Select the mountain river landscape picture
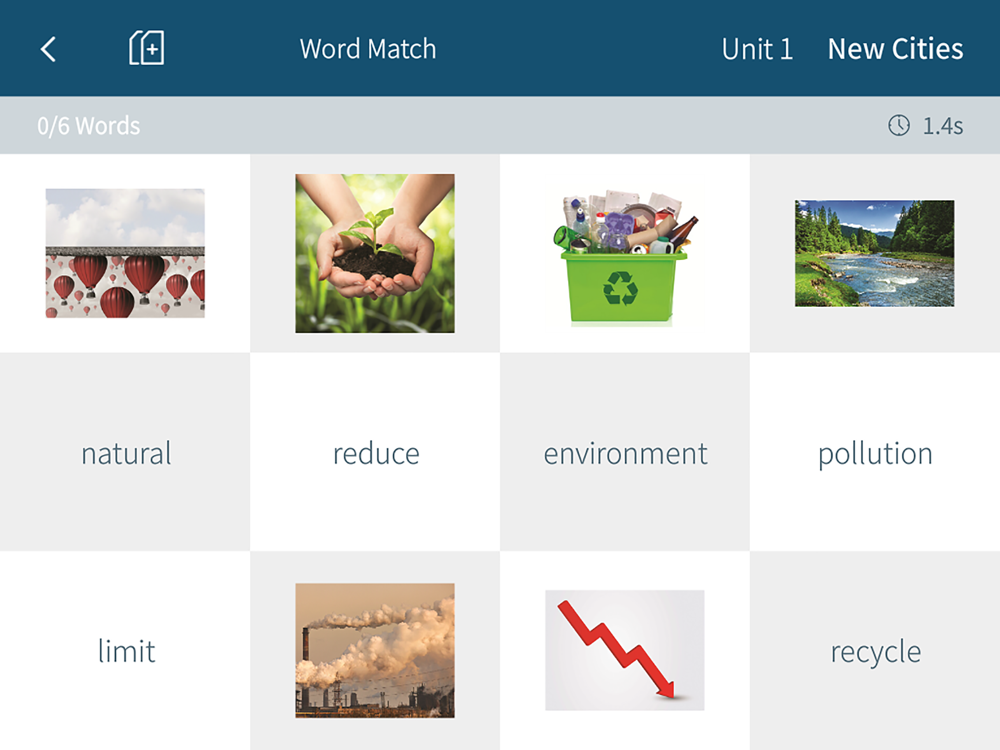The height and width of the screenshot is (750, 1000). coord(874,253)
